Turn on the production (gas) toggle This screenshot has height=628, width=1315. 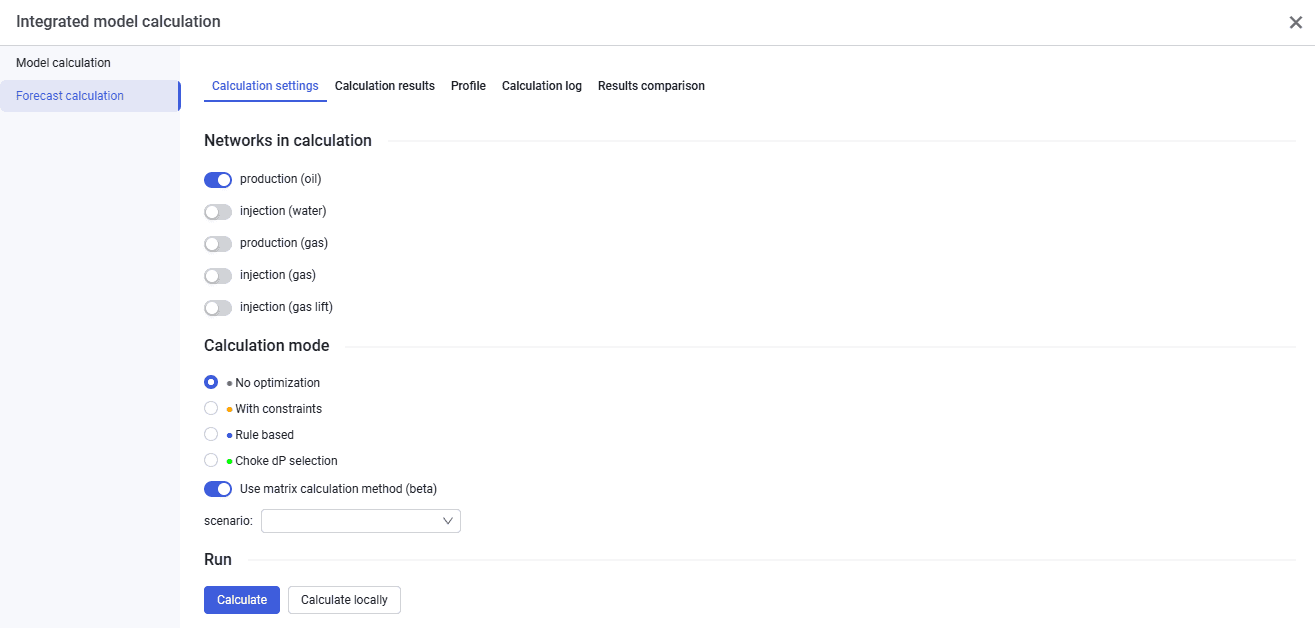point(218,244)
